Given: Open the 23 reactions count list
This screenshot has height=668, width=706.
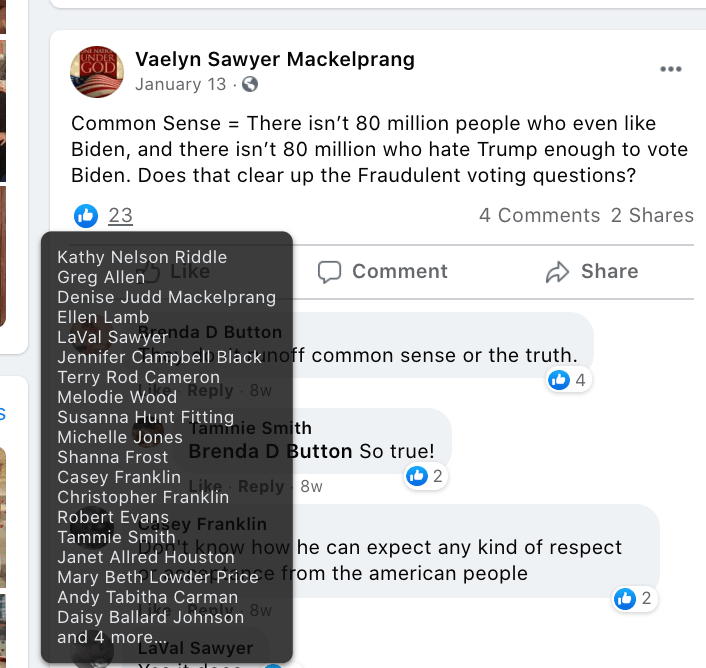Looking at the screenshot, I should (x=120, y=215).
